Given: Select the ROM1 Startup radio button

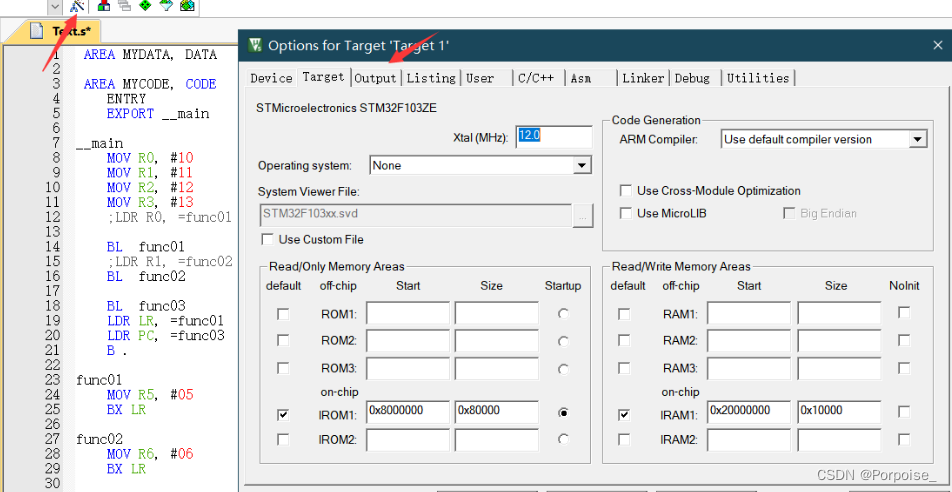Looking at the screenshot, I should [x=563, y=314].
